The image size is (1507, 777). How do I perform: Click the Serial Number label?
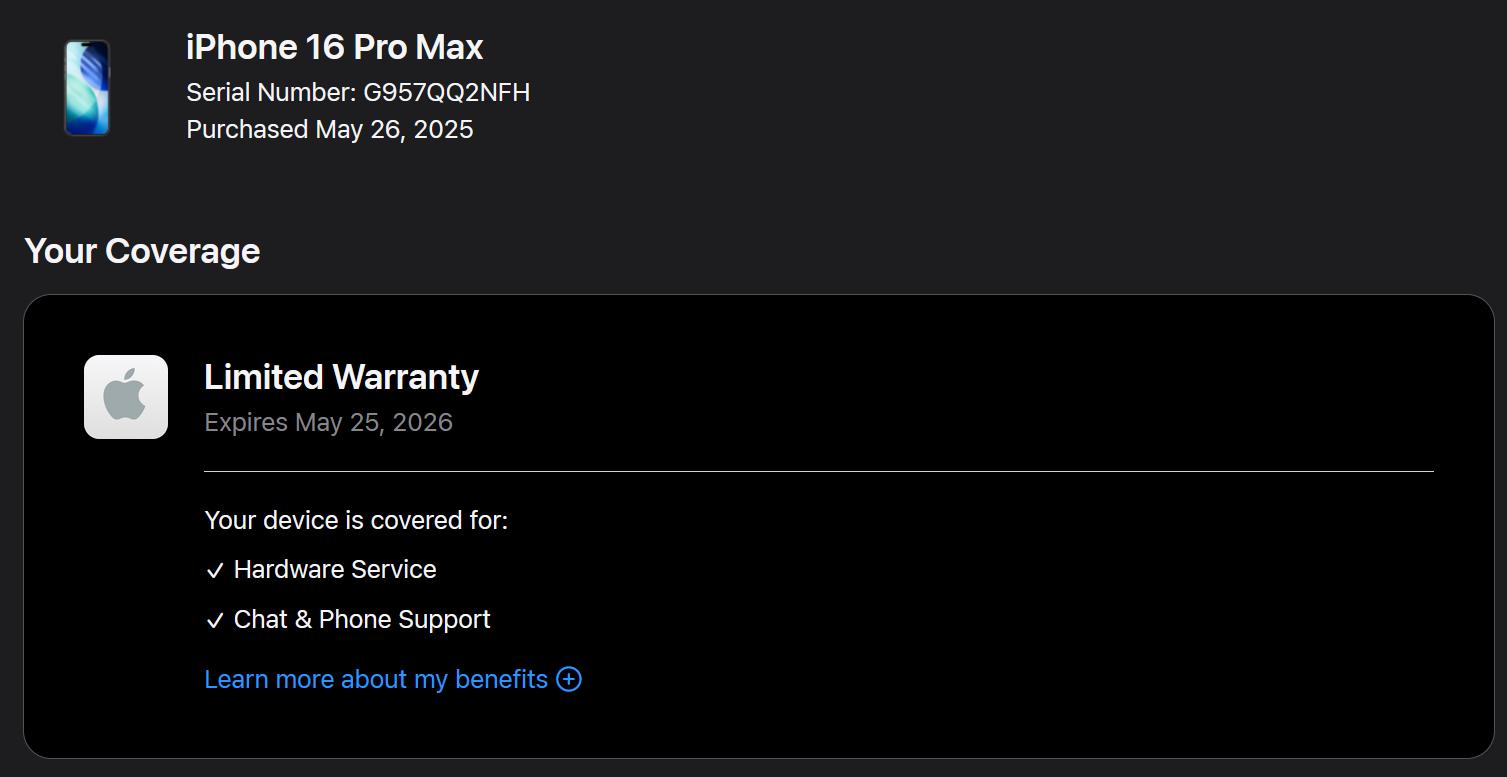coord(270,93)
